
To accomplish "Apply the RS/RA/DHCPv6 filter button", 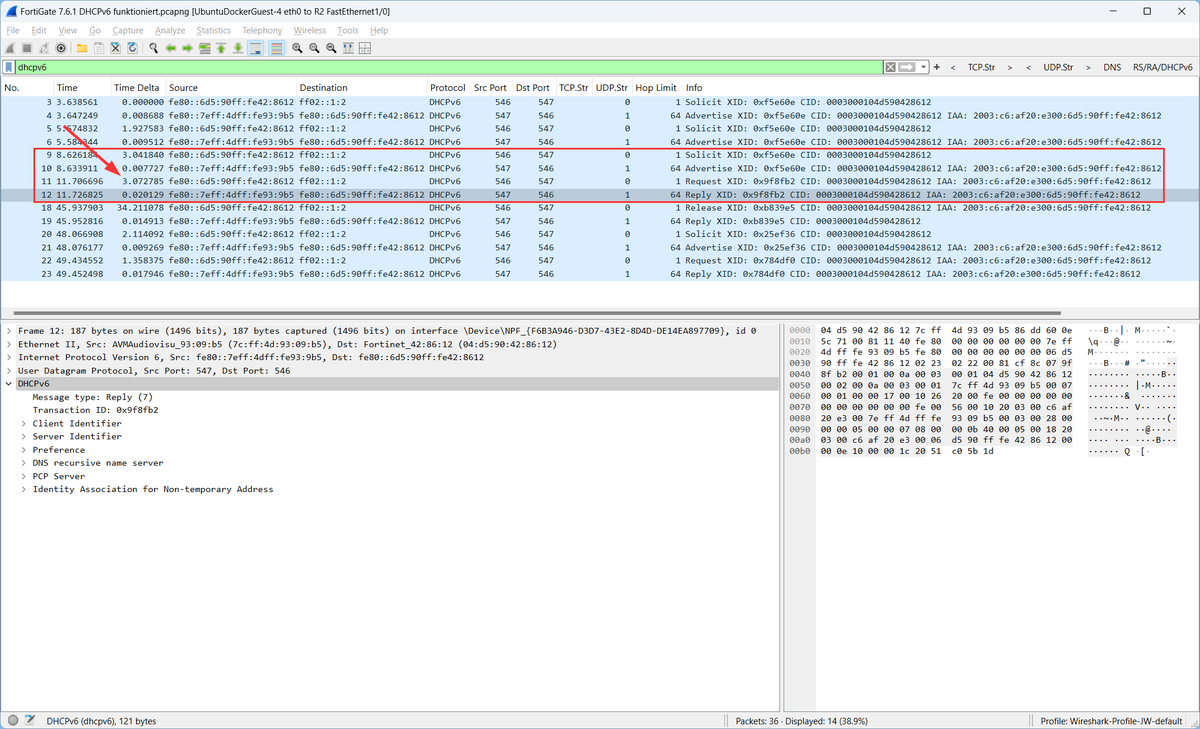I will pyautogui.click(x=1163, y=67).
